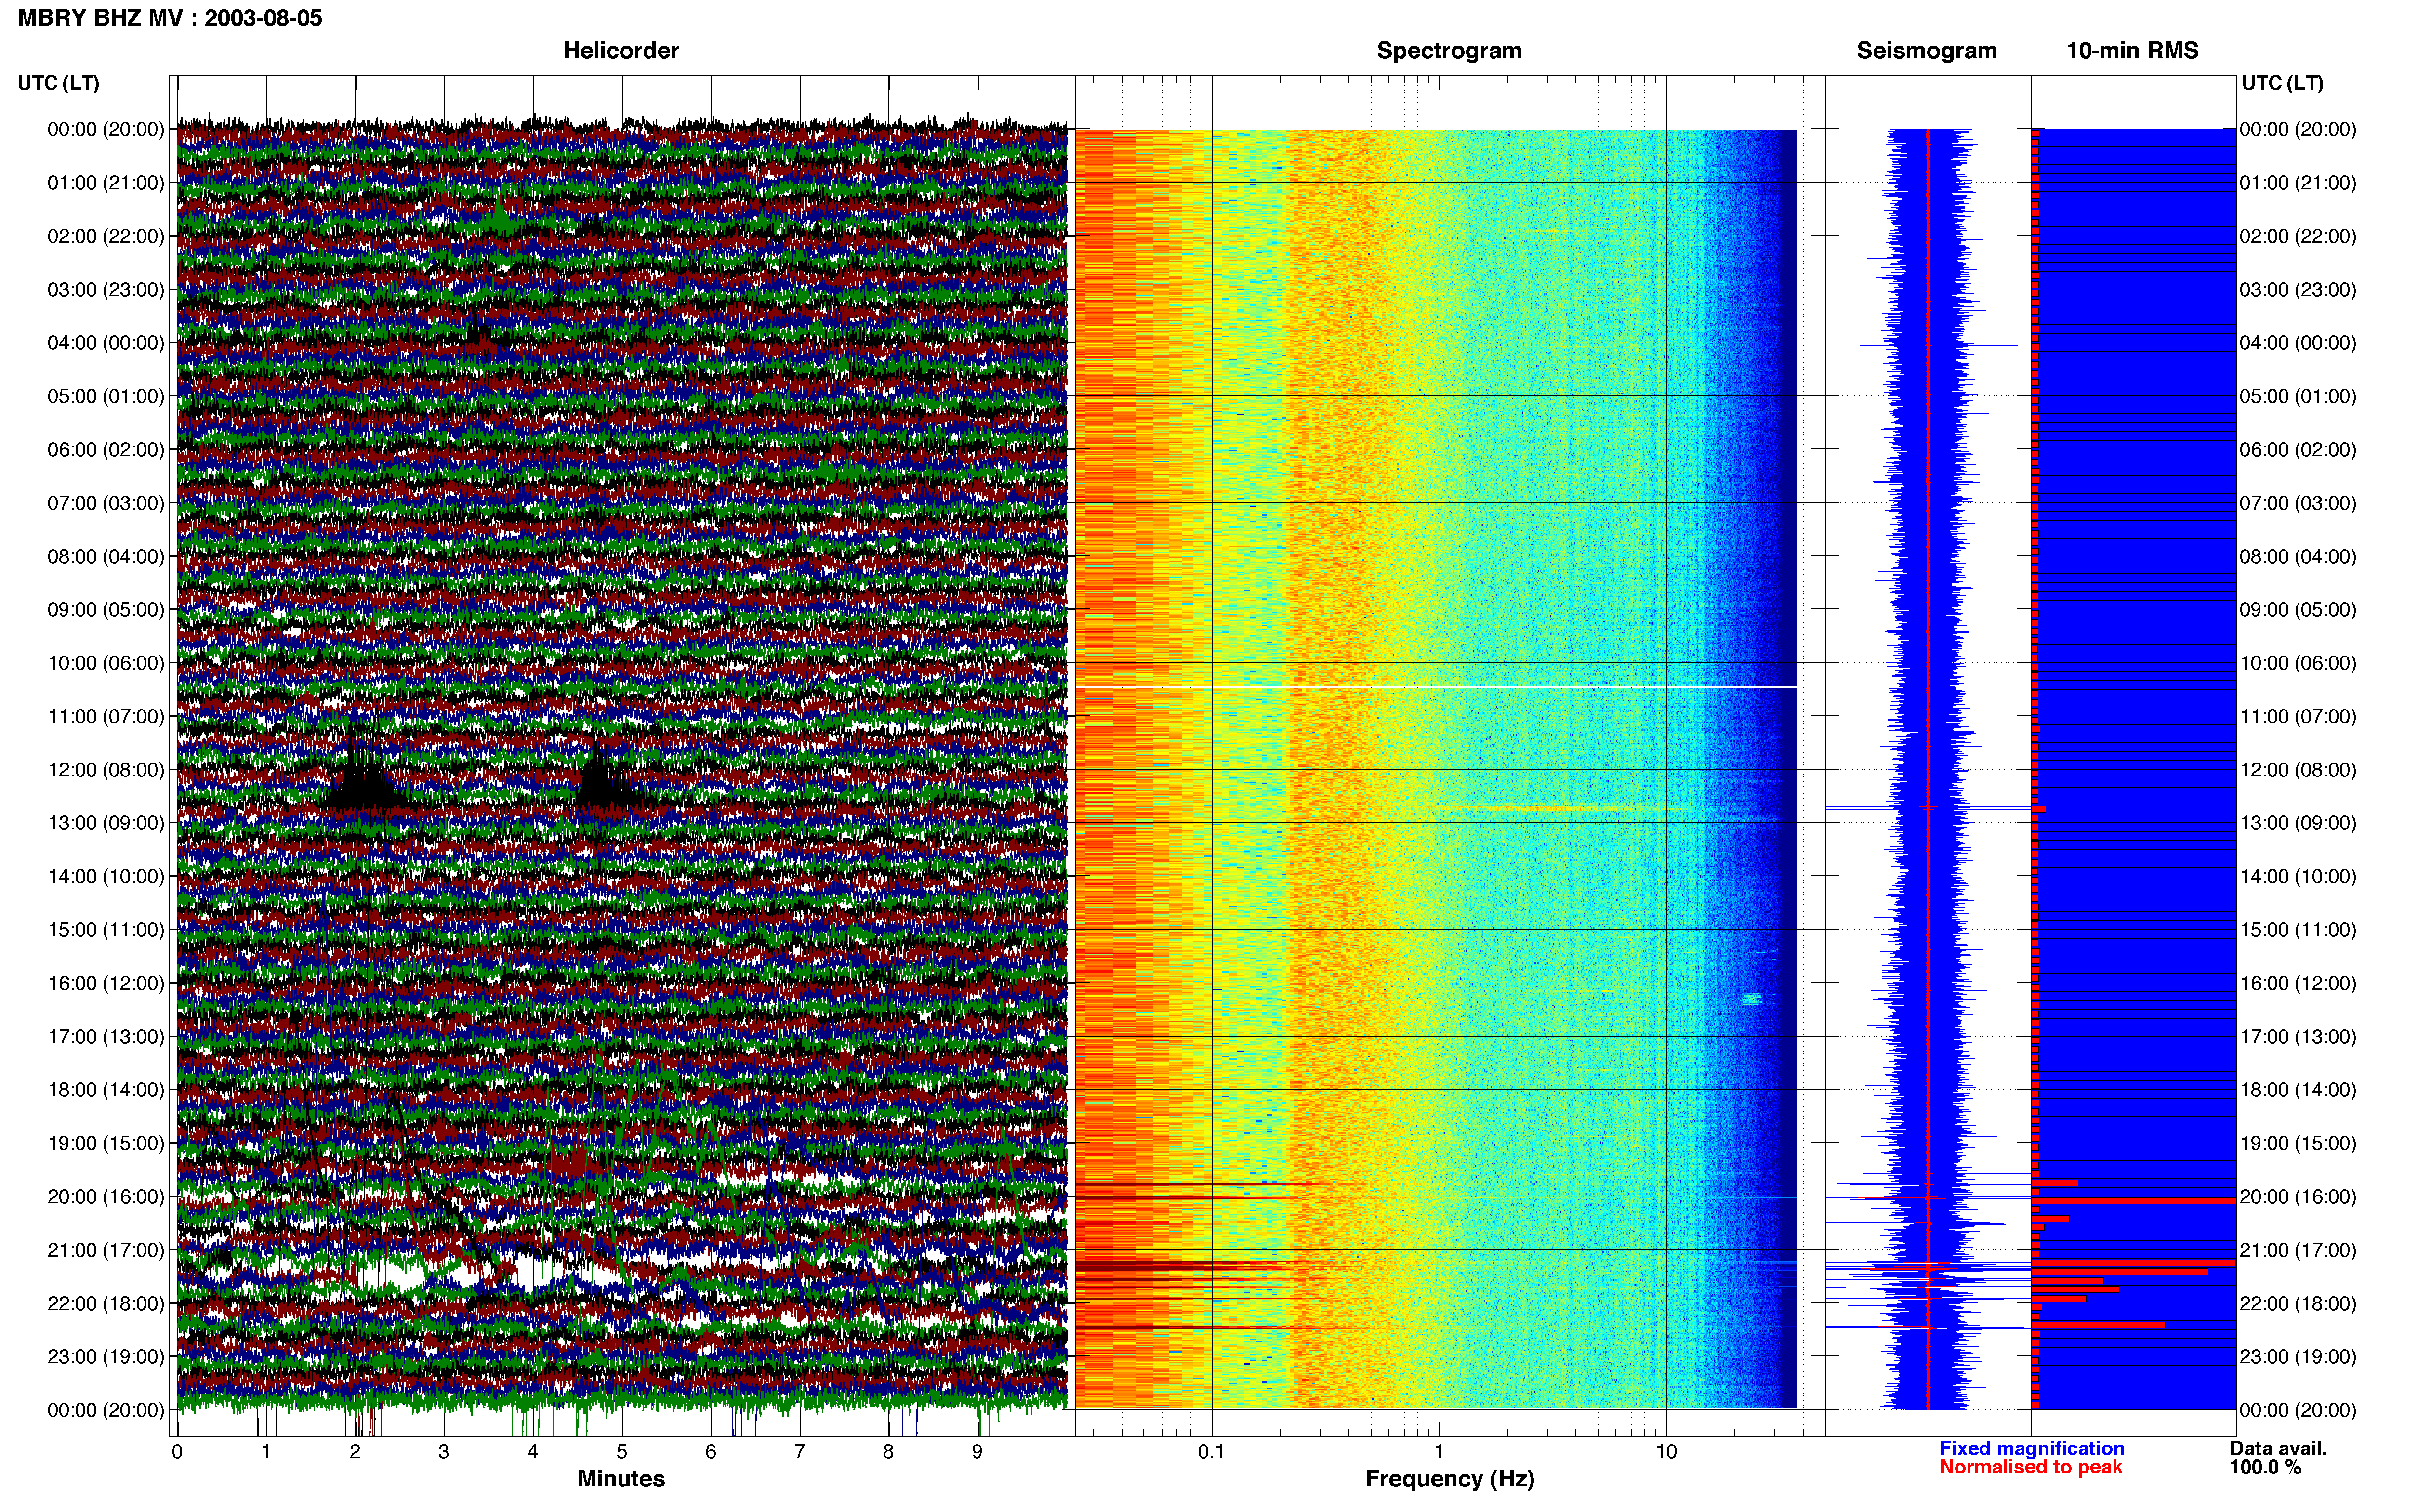Click the title 'MBRY BHZ MV : 2003-08-05'
The height and width of the screenshot is (1512, 2418).
[x=170, y=18]
